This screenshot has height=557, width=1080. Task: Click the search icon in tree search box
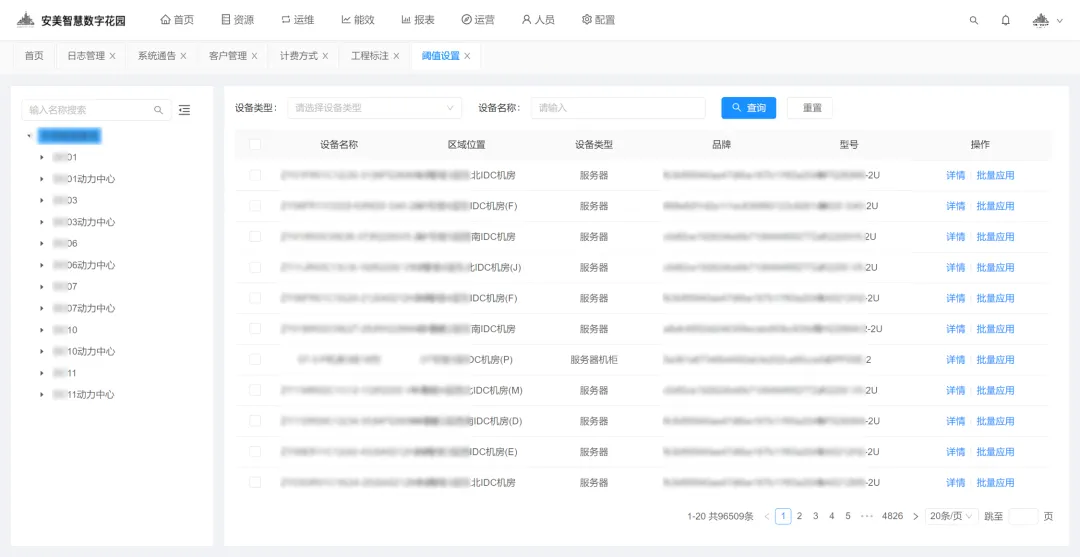point(158,110)
